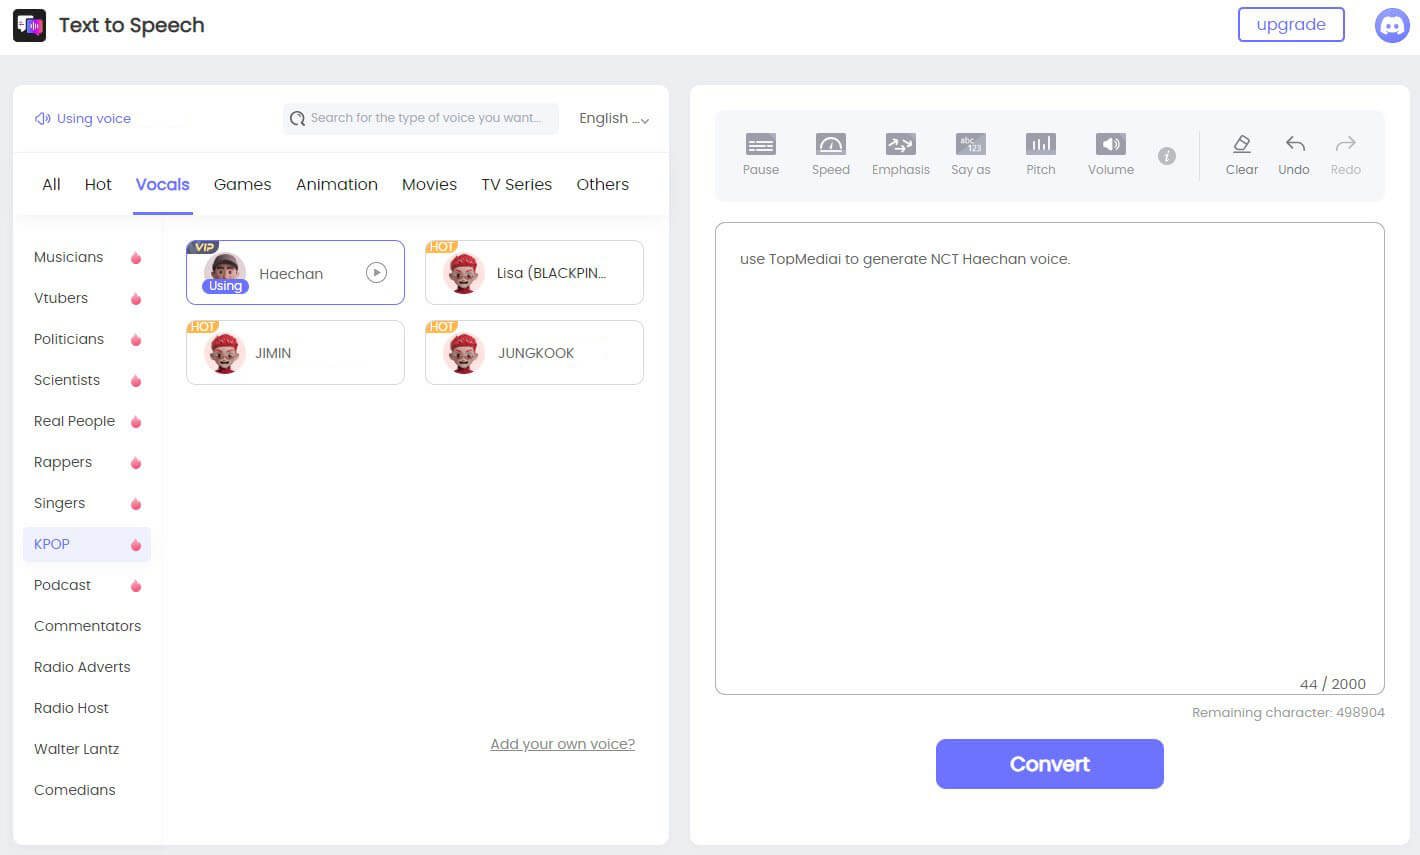1420x855 pixels.
Task: Select the JUNGKOOK voice card
Action: (x=534, y=352)
